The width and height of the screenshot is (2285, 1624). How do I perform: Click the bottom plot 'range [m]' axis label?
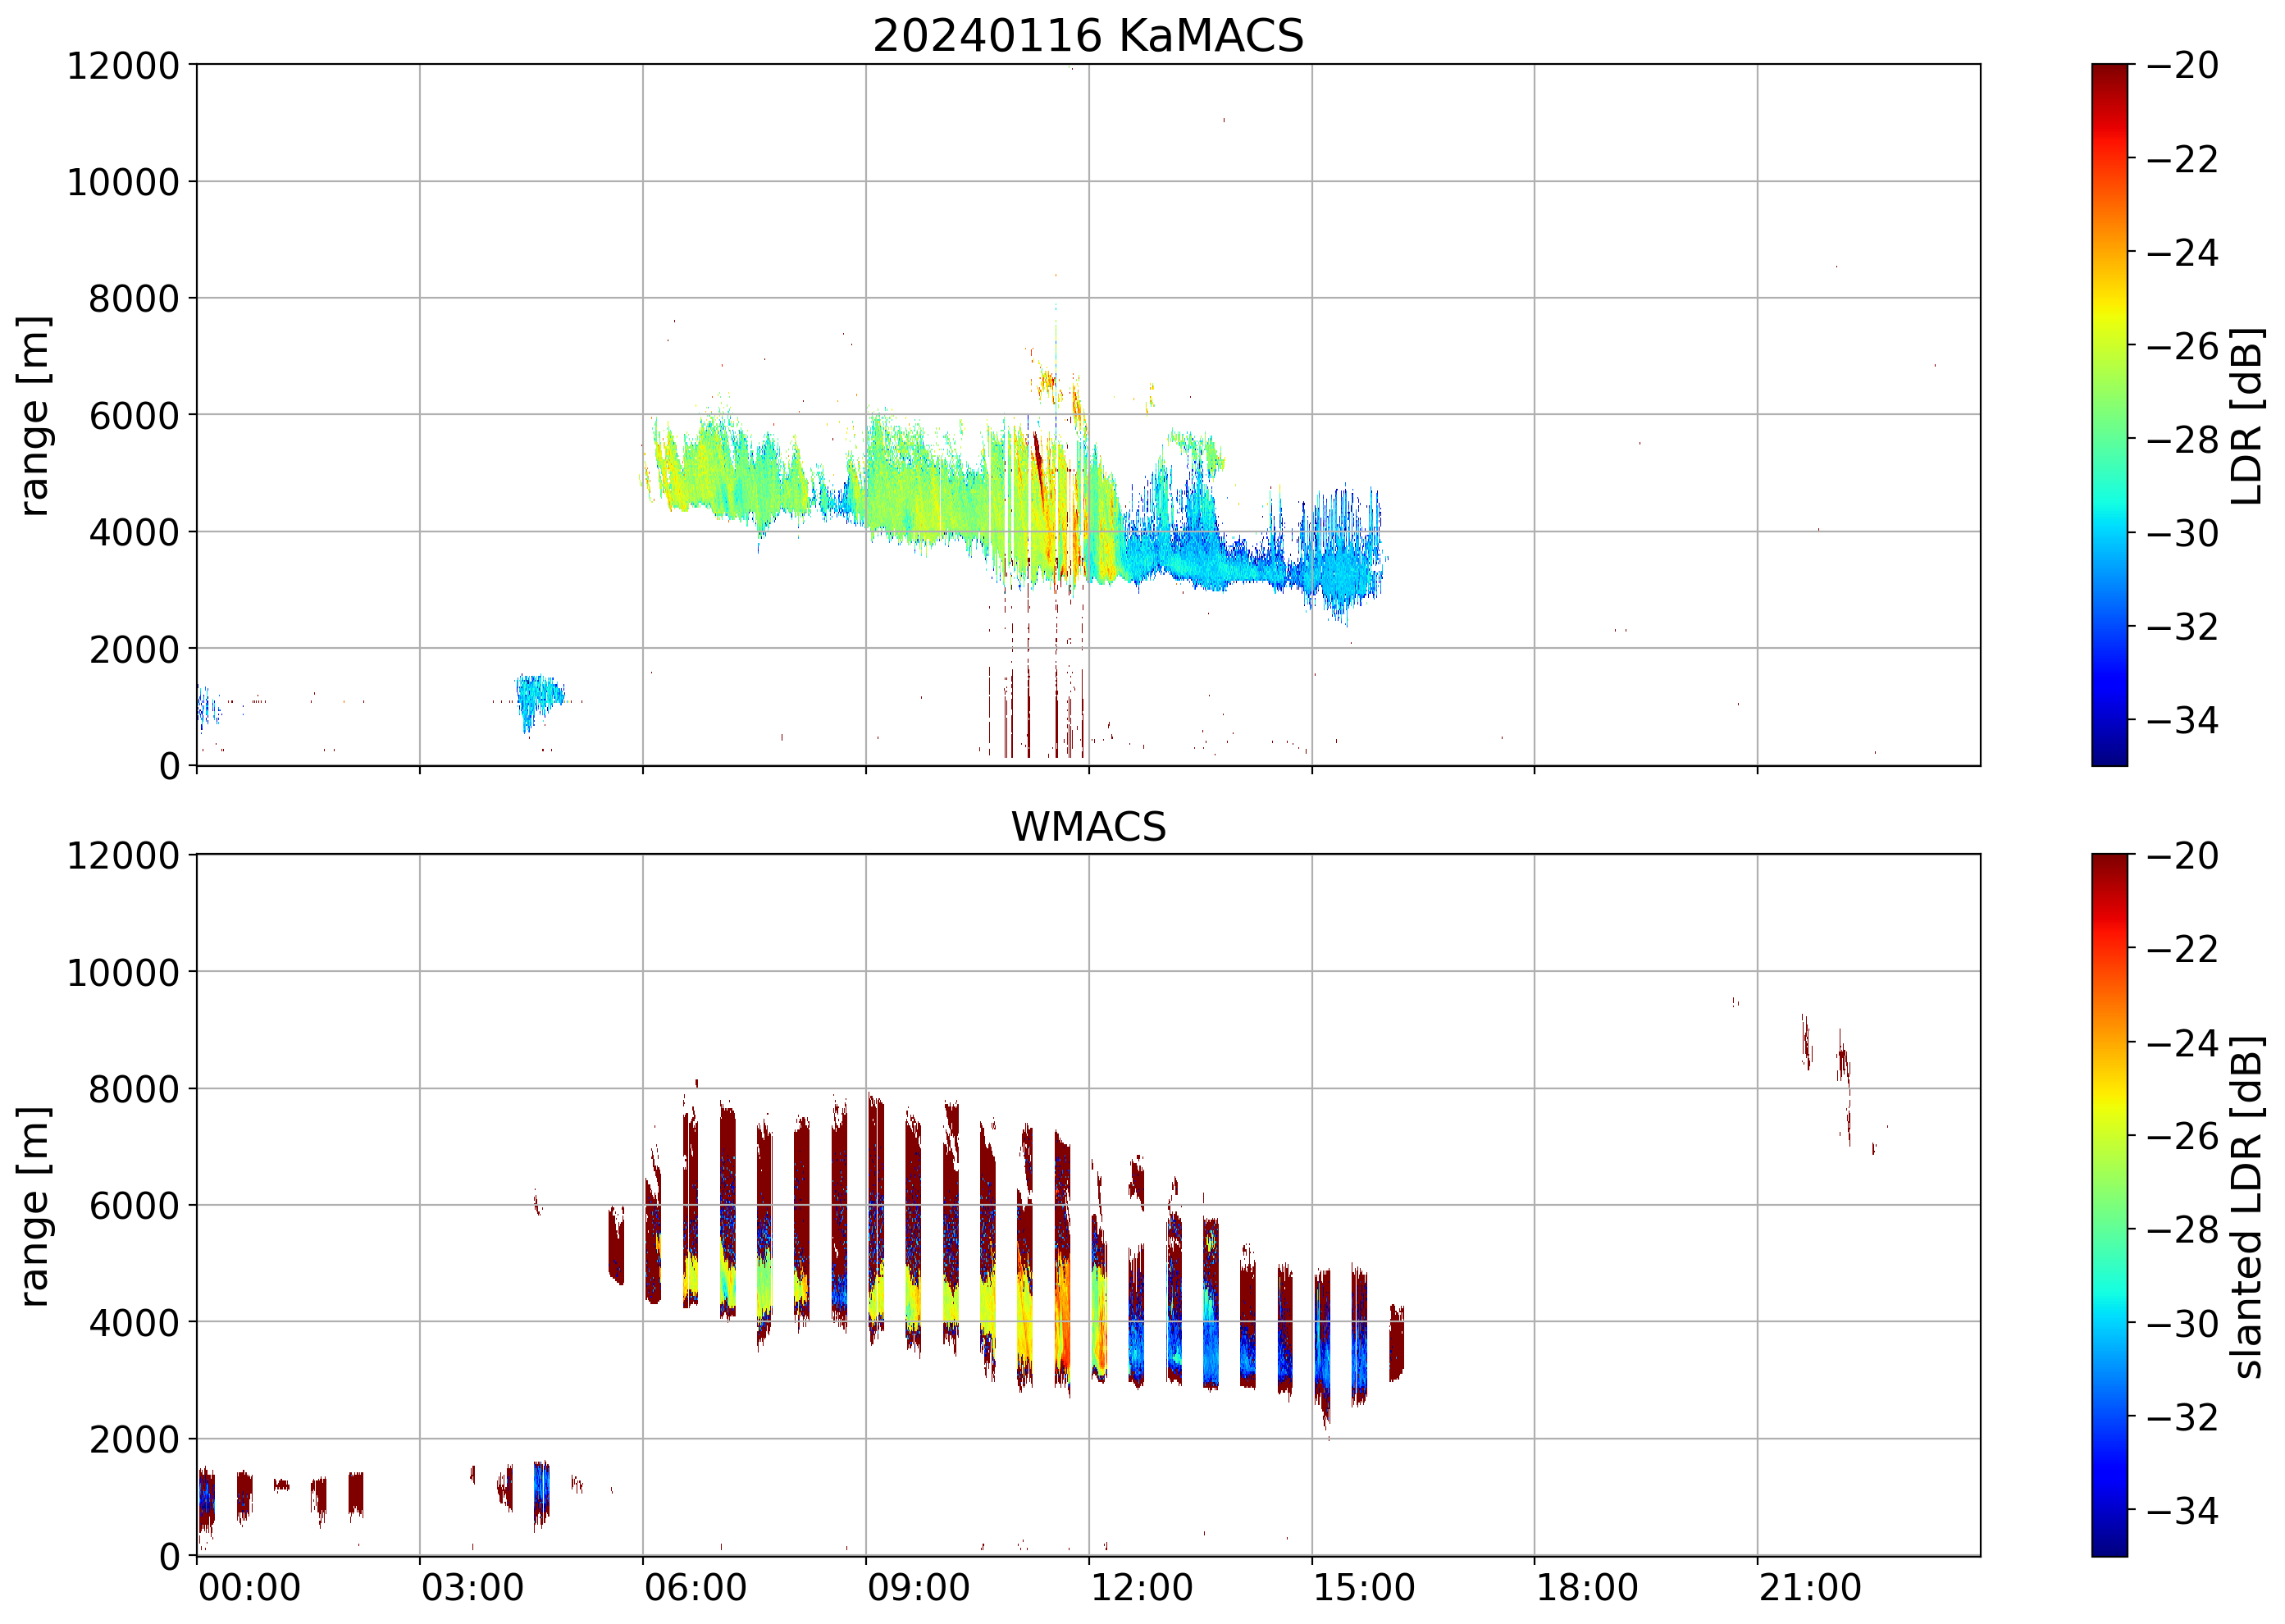click(x=34, y=1206)
